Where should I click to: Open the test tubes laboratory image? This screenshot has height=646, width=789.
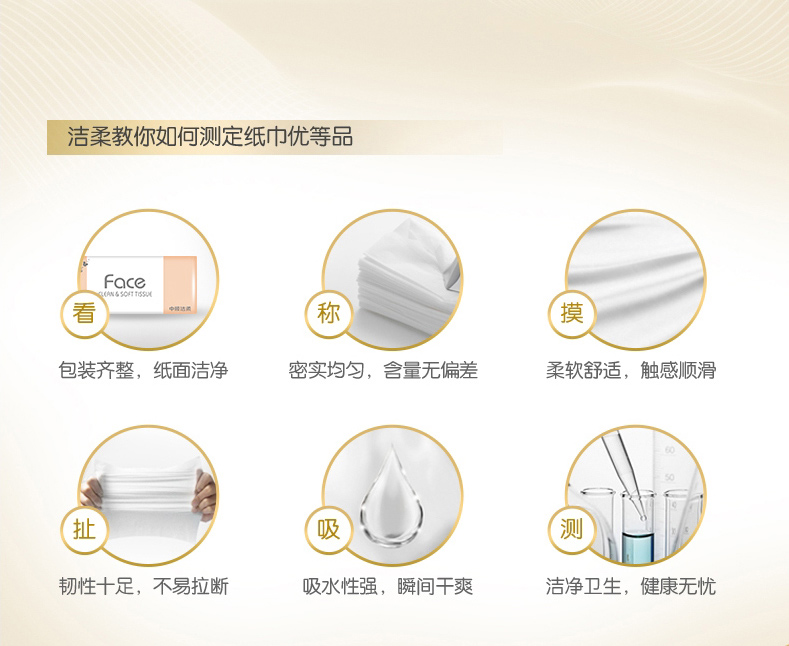pyautogui.click(x=636, y=496)
